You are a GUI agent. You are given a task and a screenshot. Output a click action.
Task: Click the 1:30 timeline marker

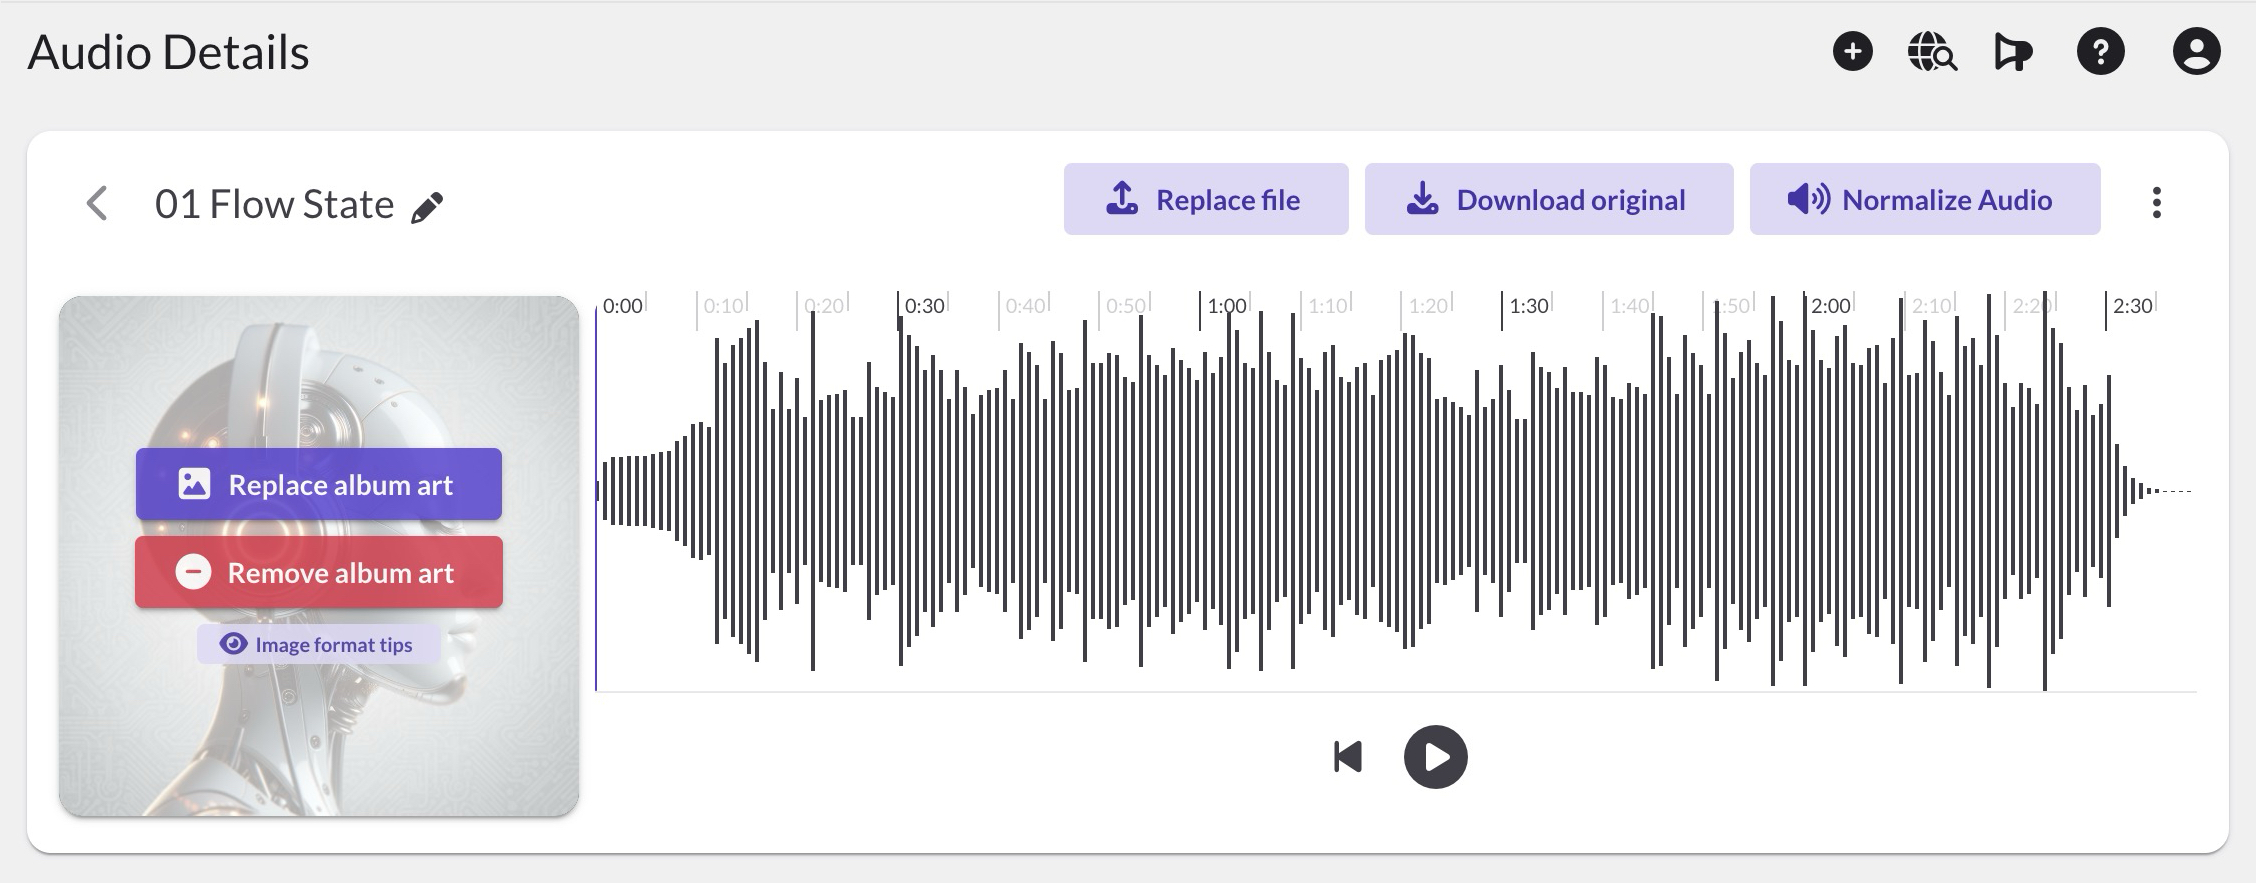(x=1528, y=306)
